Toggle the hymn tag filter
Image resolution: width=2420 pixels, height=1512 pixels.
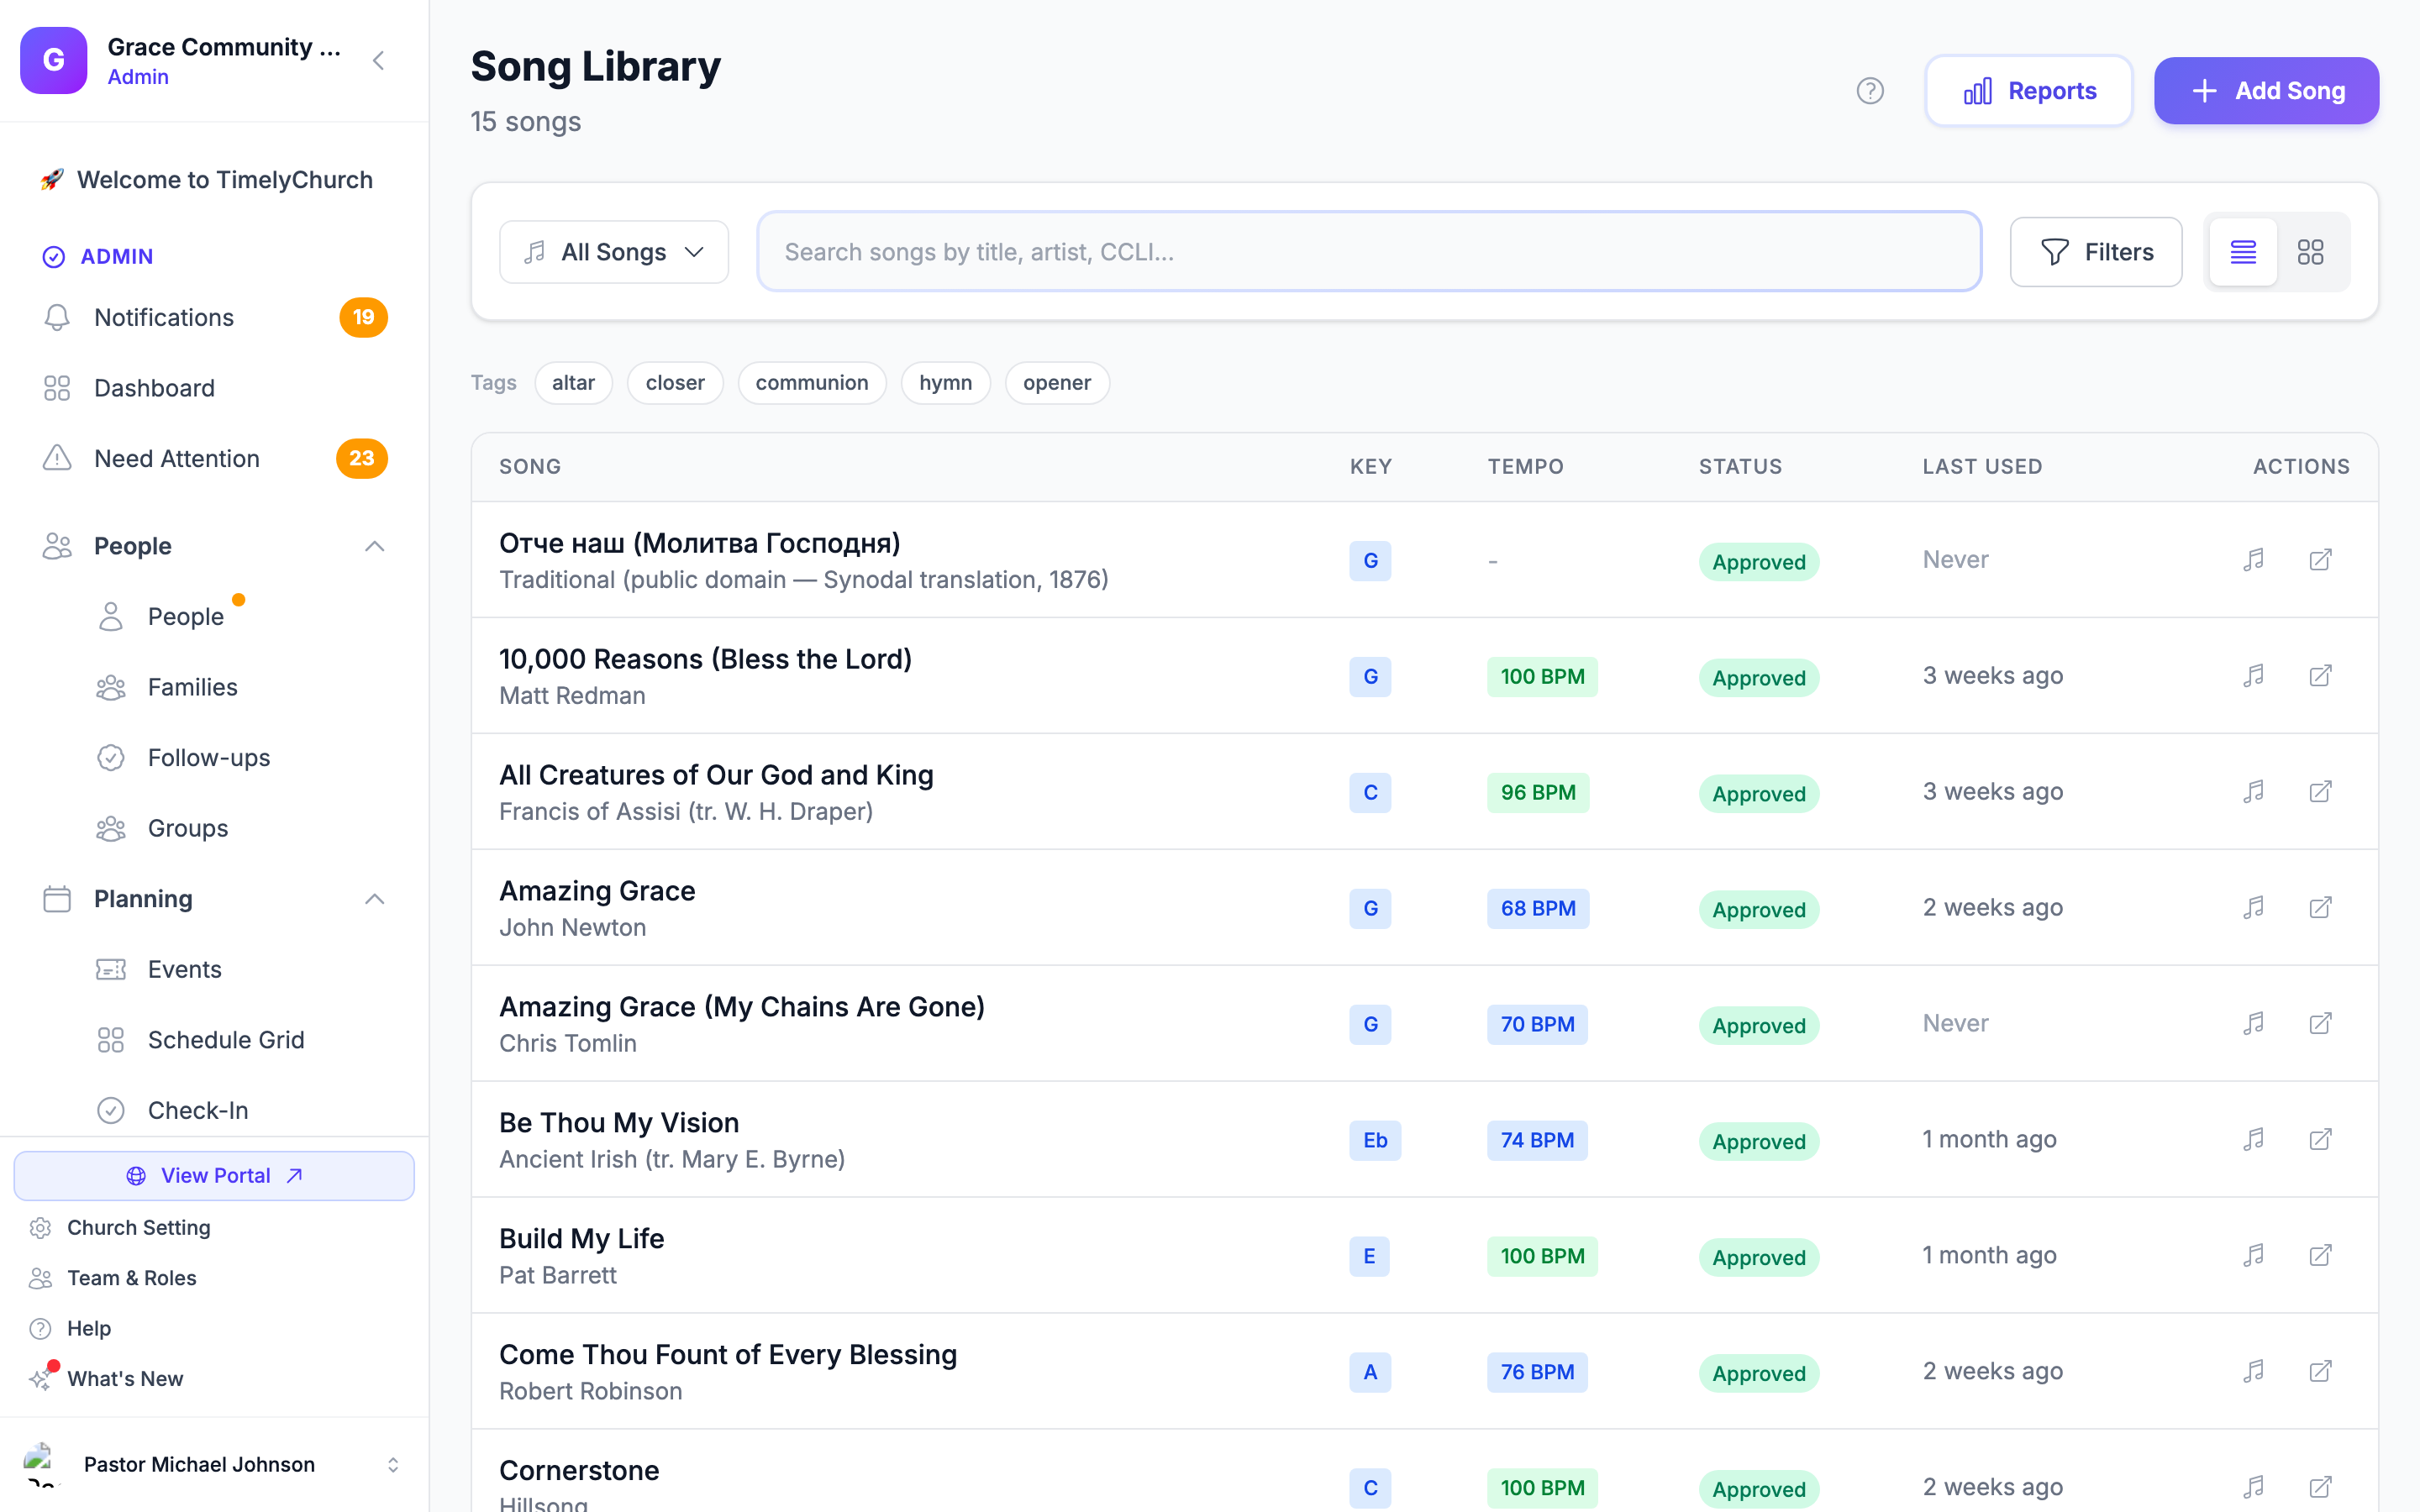click(945, 383)
